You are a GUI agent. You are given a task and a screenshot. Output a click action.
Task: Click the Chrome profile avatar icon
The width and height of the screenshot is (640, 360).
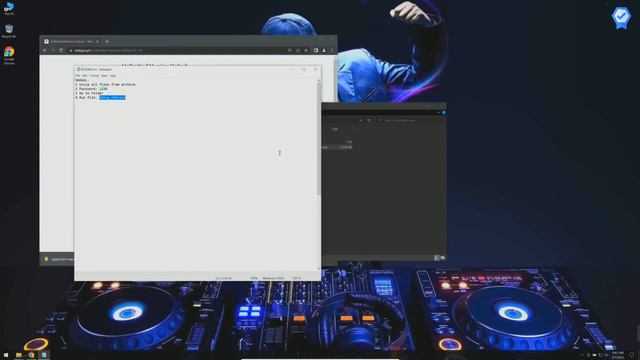[x=324, y=51]
